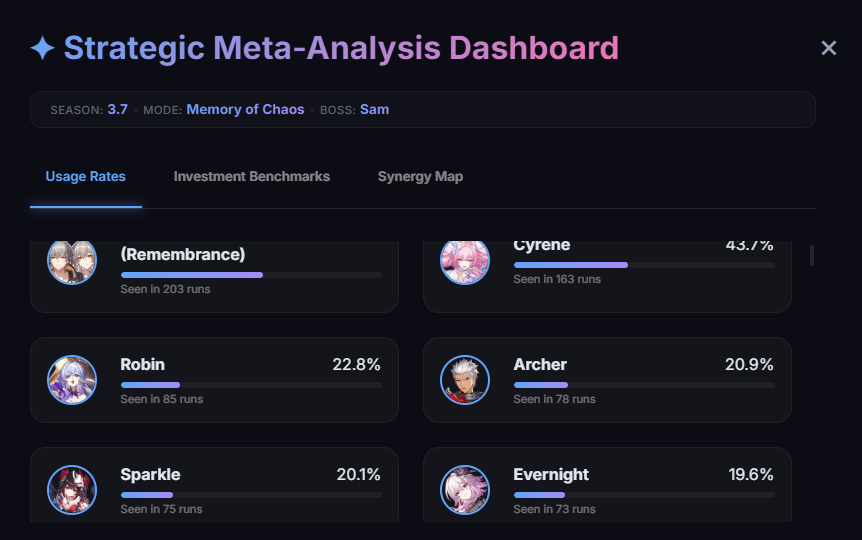Screen dimensions: 862x540
Task: Click Robin's usage rate progress bar
Action: pos(250,384)
